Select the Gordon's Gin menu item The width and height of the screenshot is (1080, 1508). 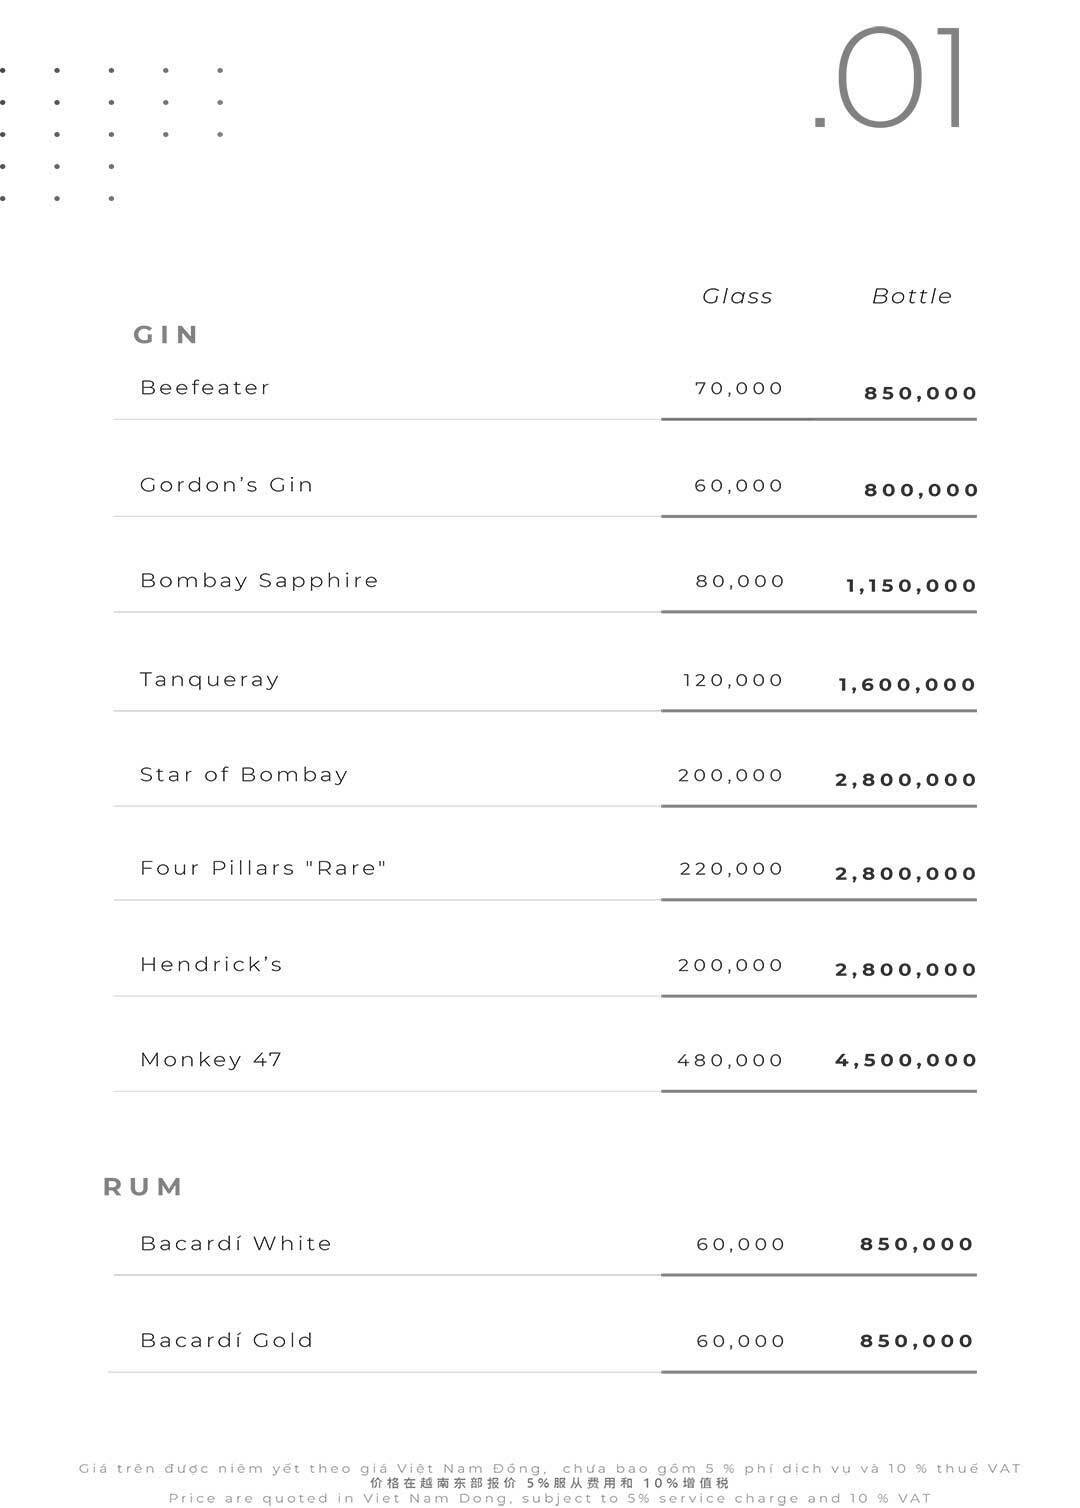(226, 485)
